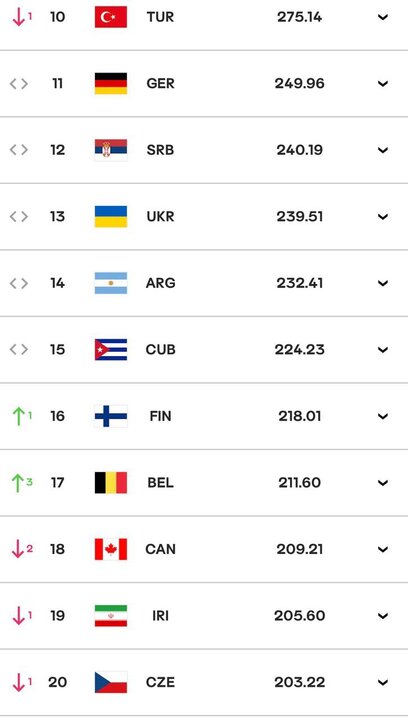Click the Turkey flag icon
This screenshot has height=720, width=408.
coord(111,17)
